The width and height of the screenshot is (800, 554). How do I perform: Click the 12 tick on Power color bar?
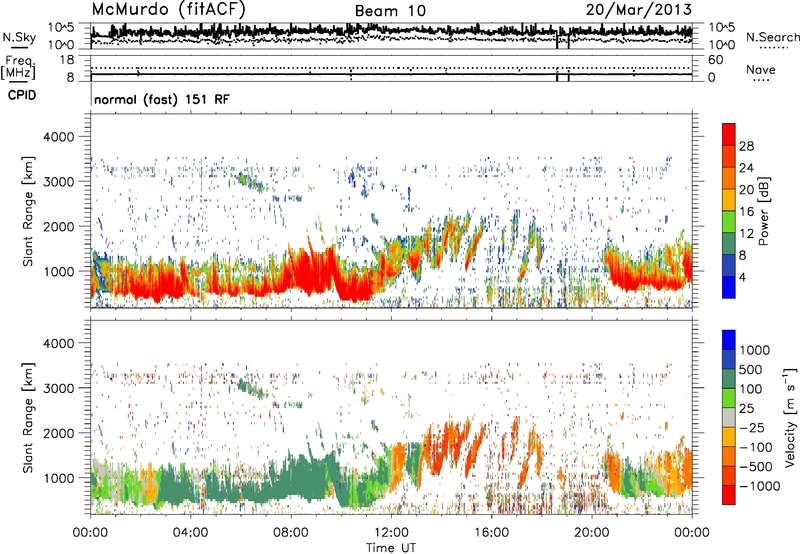pos(746,234)
